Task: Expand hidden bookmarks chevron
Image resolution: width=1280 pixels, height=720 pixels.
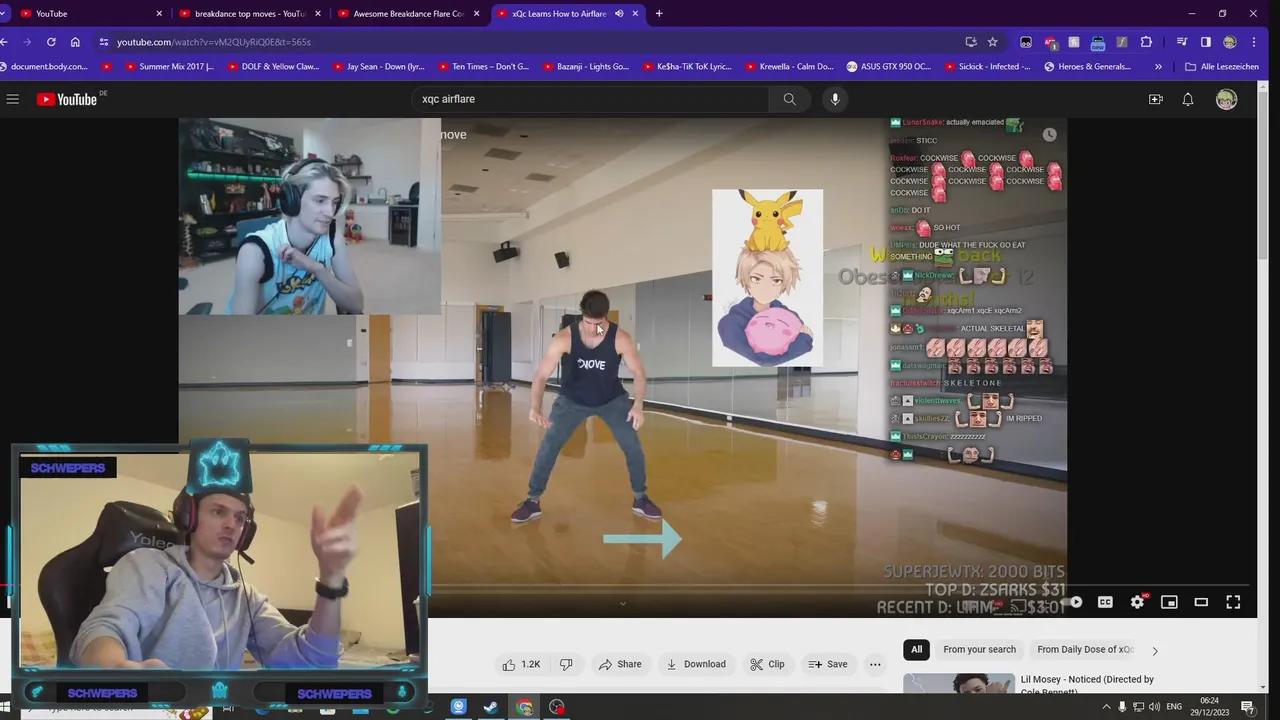Action: pyautogui.click(x=1158, y=67)
